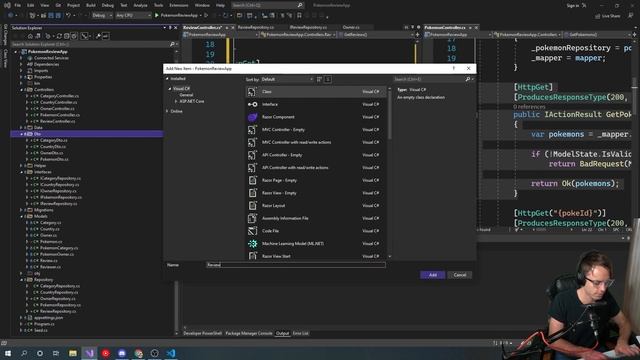Click the Help question mark in dialog
Image resolution: width=640 pixels, height=360 pixels.
pos(453,68)
